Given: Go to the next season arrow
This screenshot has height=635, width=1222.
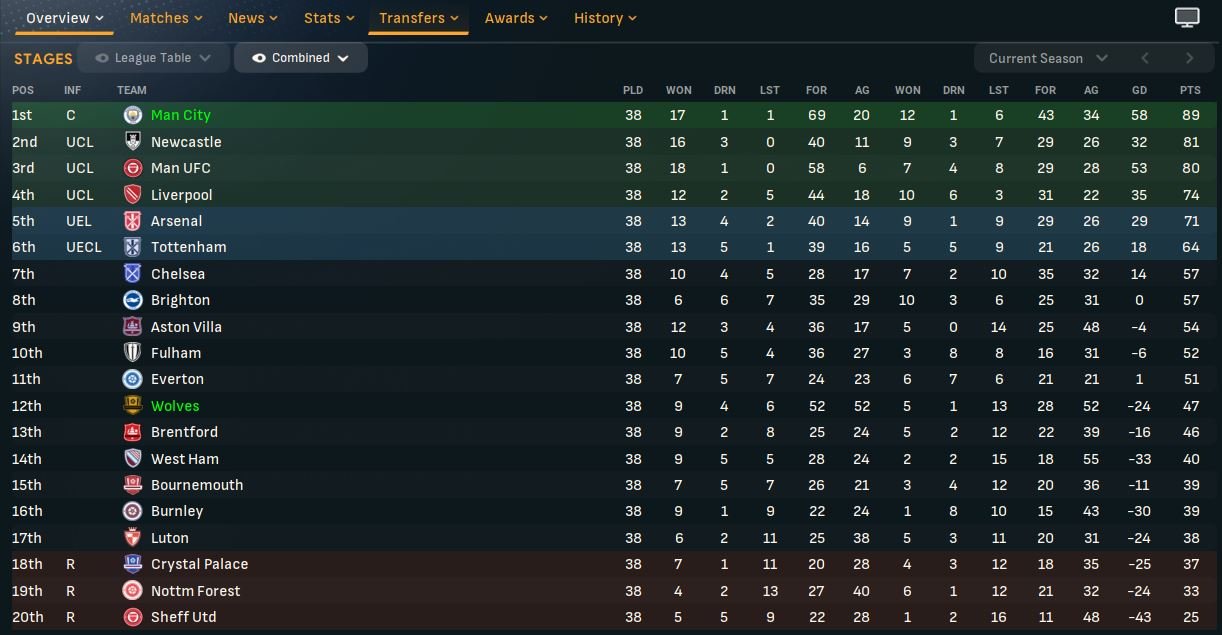Looking at the screenshot, I should (1189, 58).
